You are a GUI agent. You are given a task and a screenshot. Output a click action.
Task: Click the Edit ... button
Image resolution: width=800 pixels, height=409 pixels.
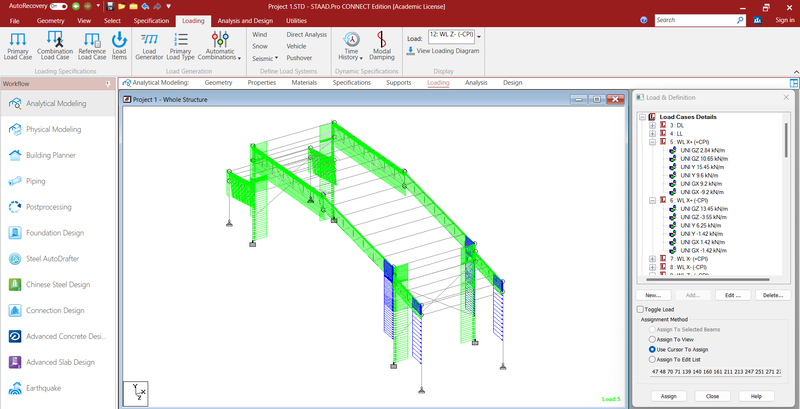tap(733, 295)
